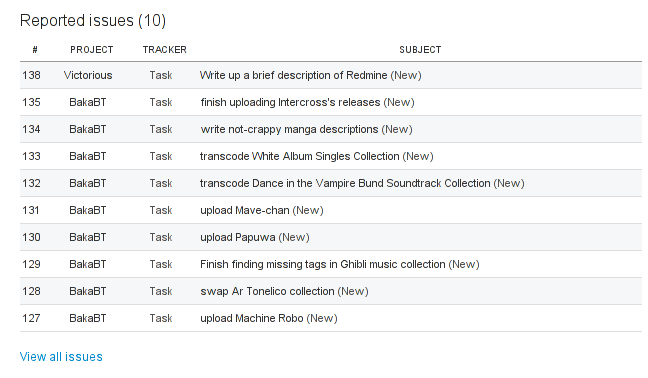Open 'swap Ar Tonelico collection' issue
648x378 pixels.
coord(267,291)
